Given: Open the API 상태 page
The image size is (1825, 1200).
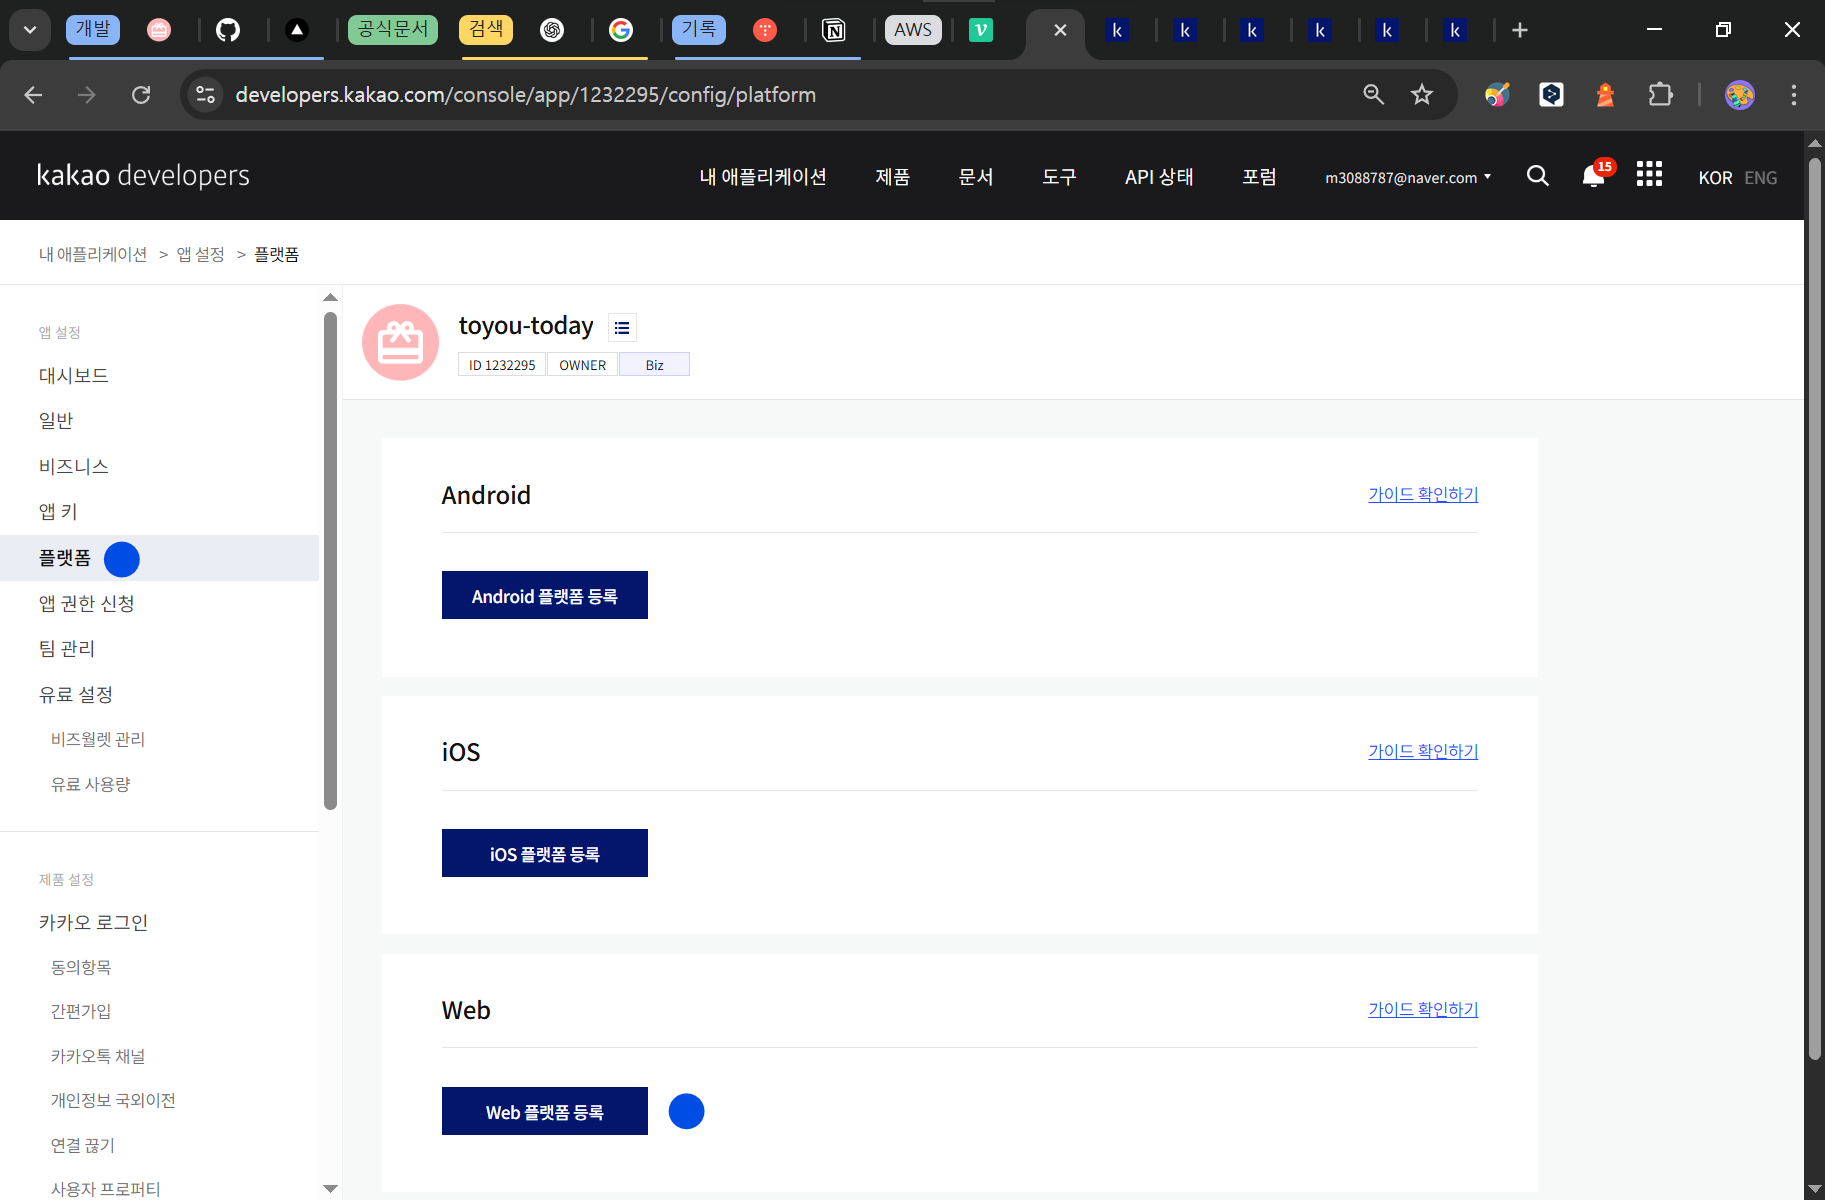Looking at the screenshot, I should pos(1159,177).
